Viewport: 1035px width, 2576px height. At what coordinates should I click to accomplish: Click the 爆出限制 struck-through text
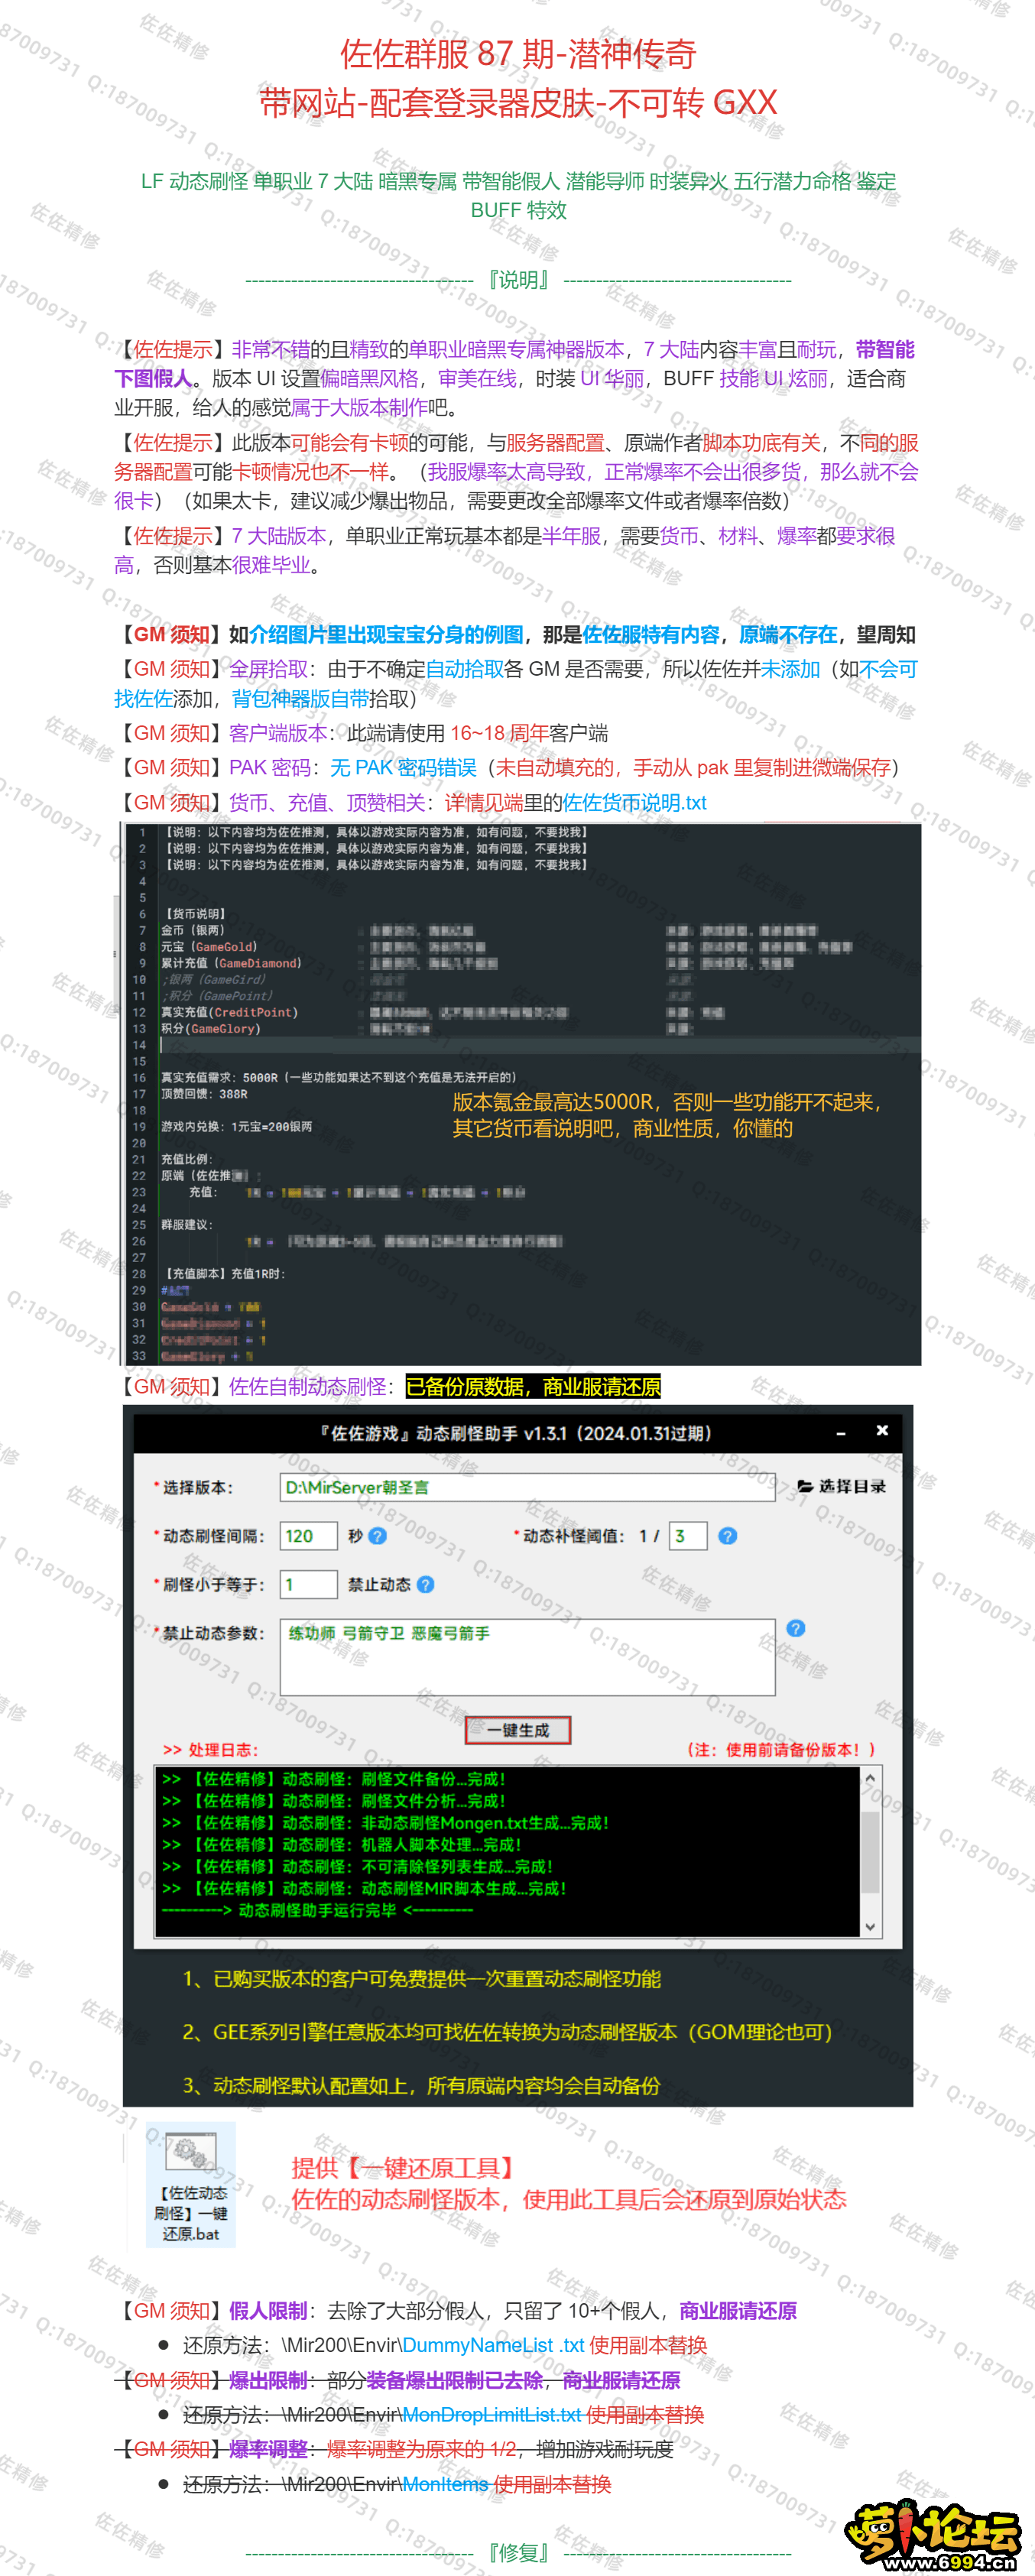268,2380
